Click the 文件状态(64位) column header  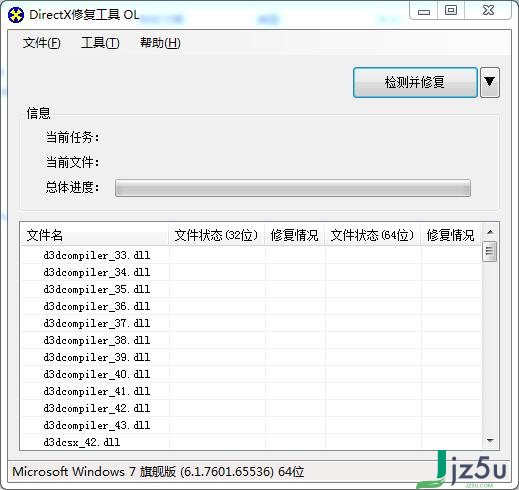373,235
